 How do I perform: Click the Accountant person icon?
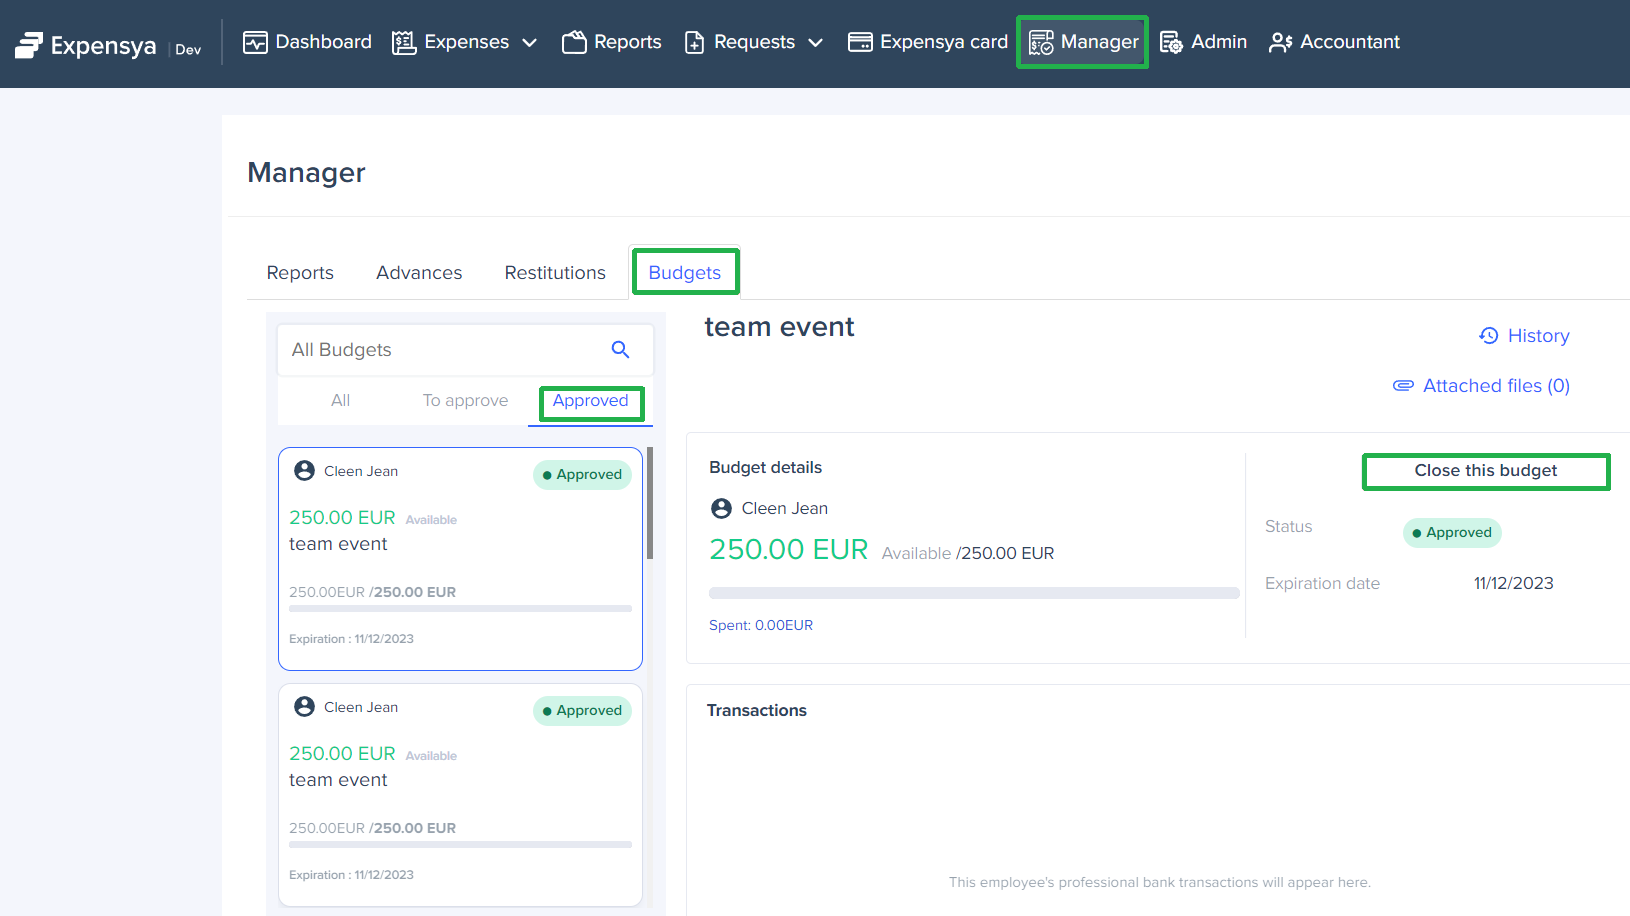click(1280, 42)
